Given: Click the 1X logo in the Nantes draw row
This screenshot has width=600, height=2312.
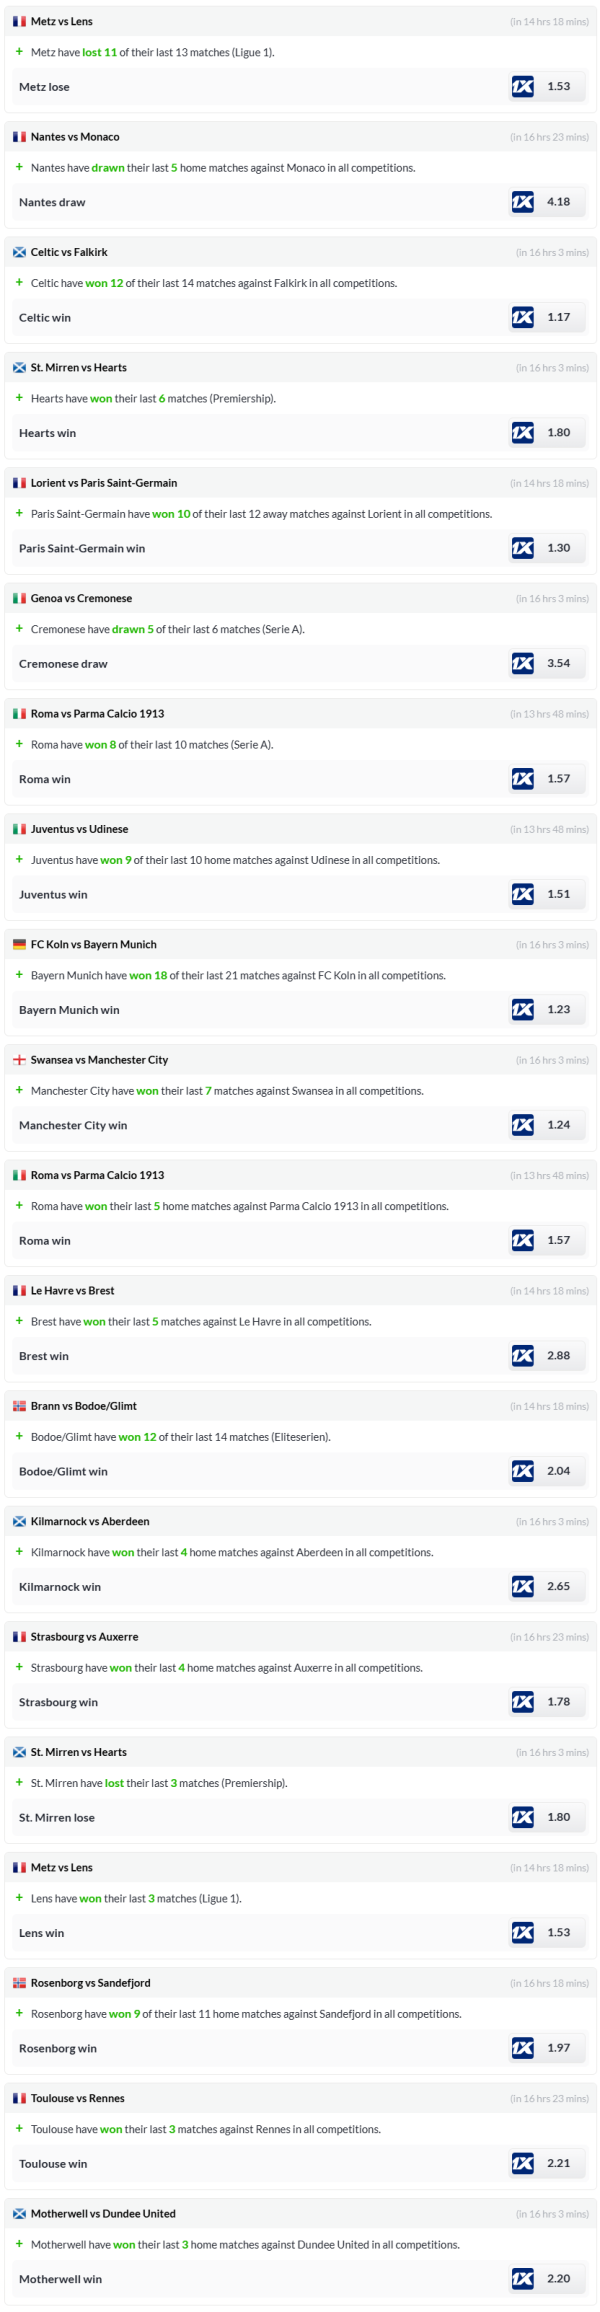Looking at the screenshot, I should pos(522,202).
